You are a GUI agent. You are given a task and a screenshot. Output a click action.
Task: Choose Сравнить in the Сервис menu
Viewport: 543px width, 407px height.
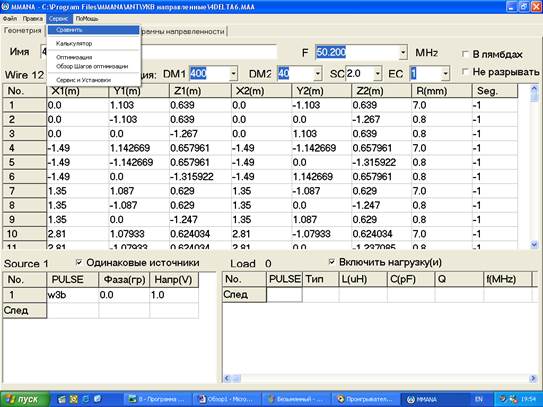93,30
